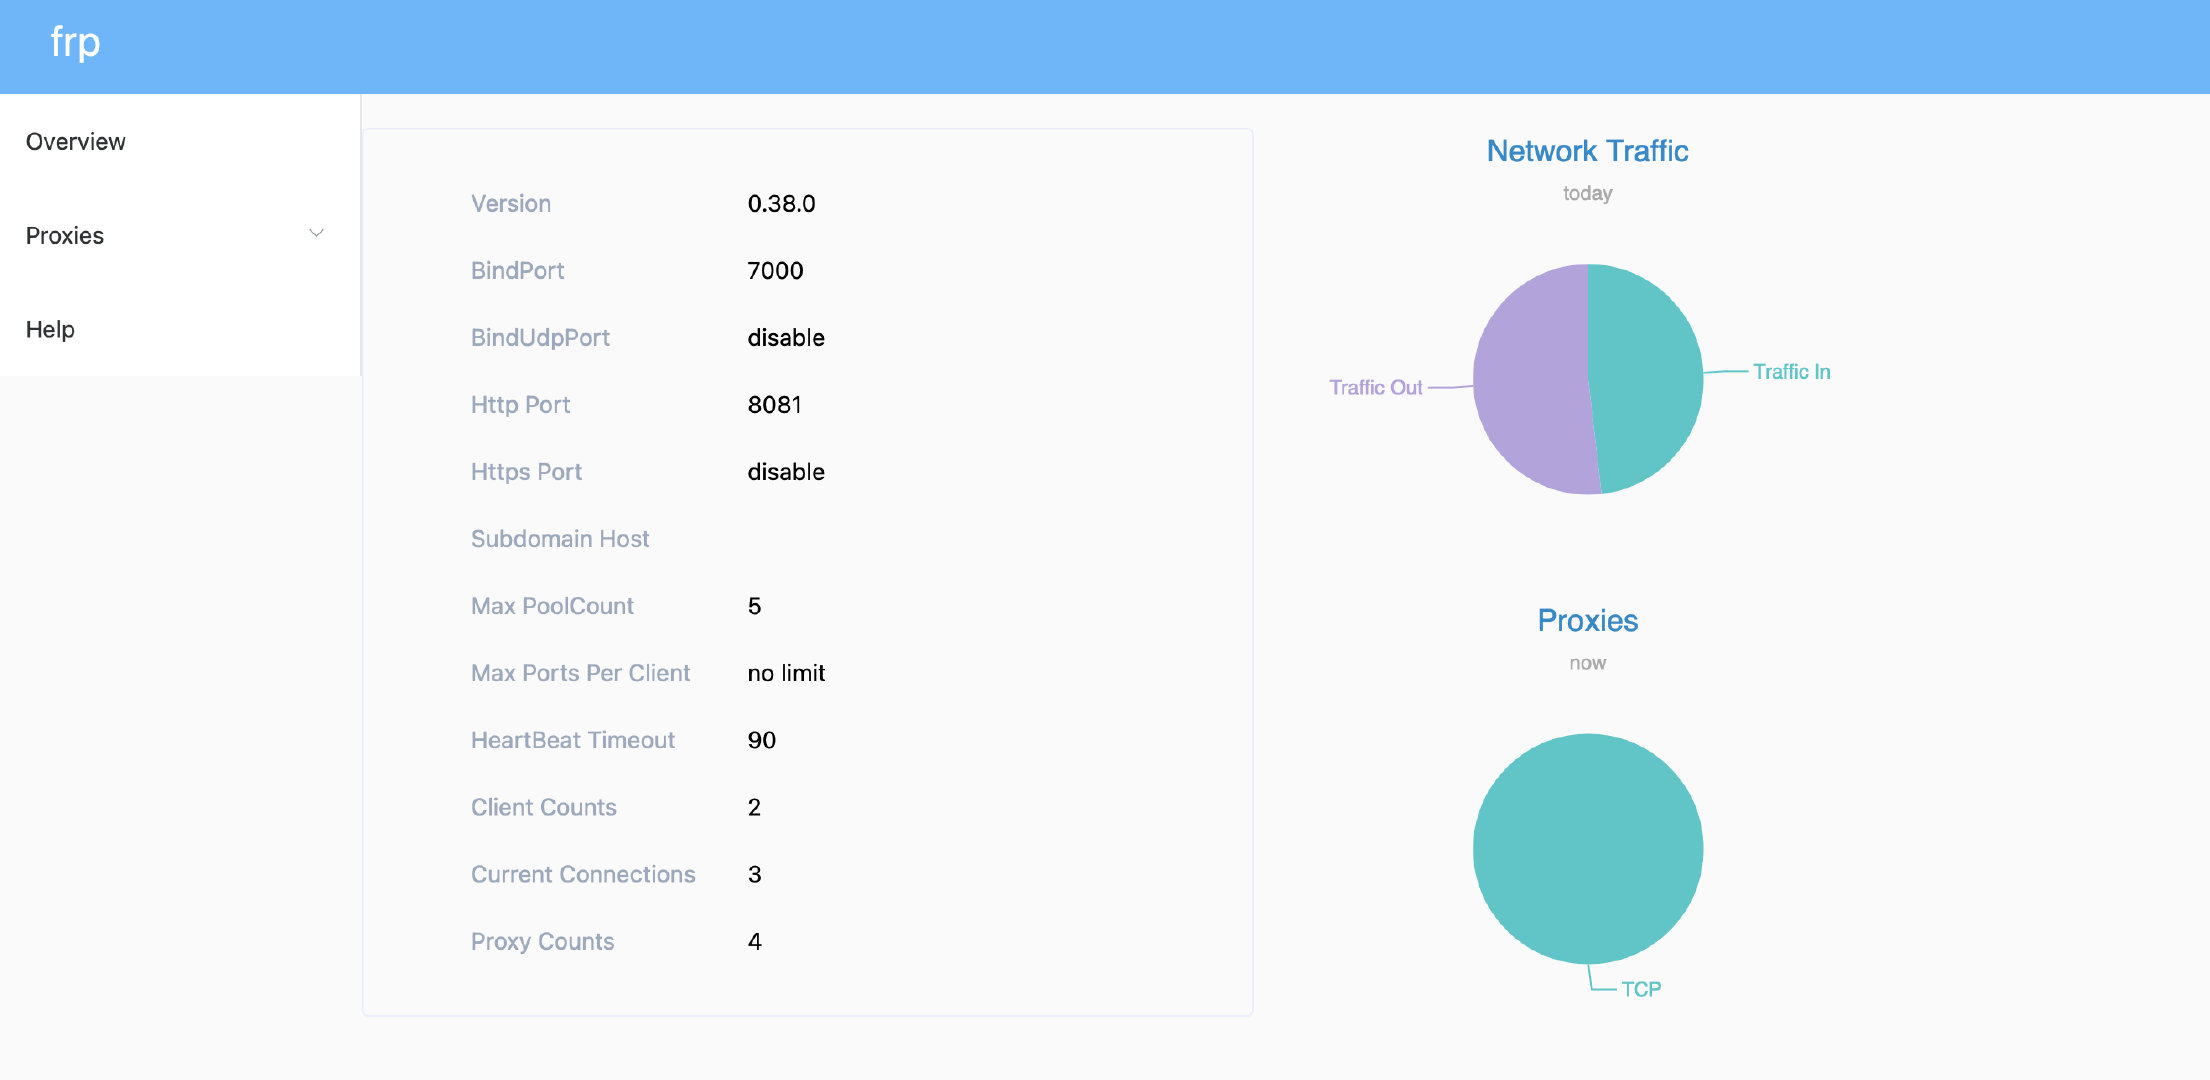
Task: Click the Traffic Out chart label
Action: pos(1375,388)
